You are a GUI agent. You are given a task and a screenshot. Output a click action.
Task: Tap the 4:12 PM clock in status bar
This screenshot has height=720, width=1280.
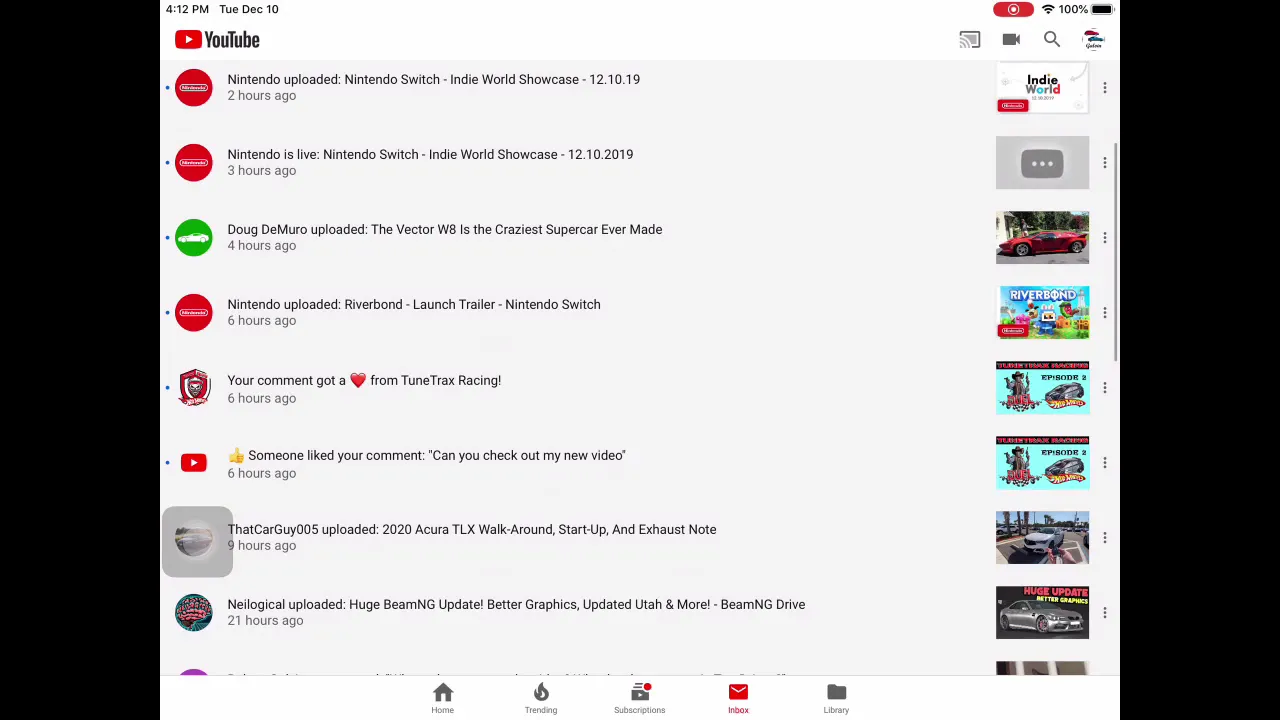tap(187, 9)
